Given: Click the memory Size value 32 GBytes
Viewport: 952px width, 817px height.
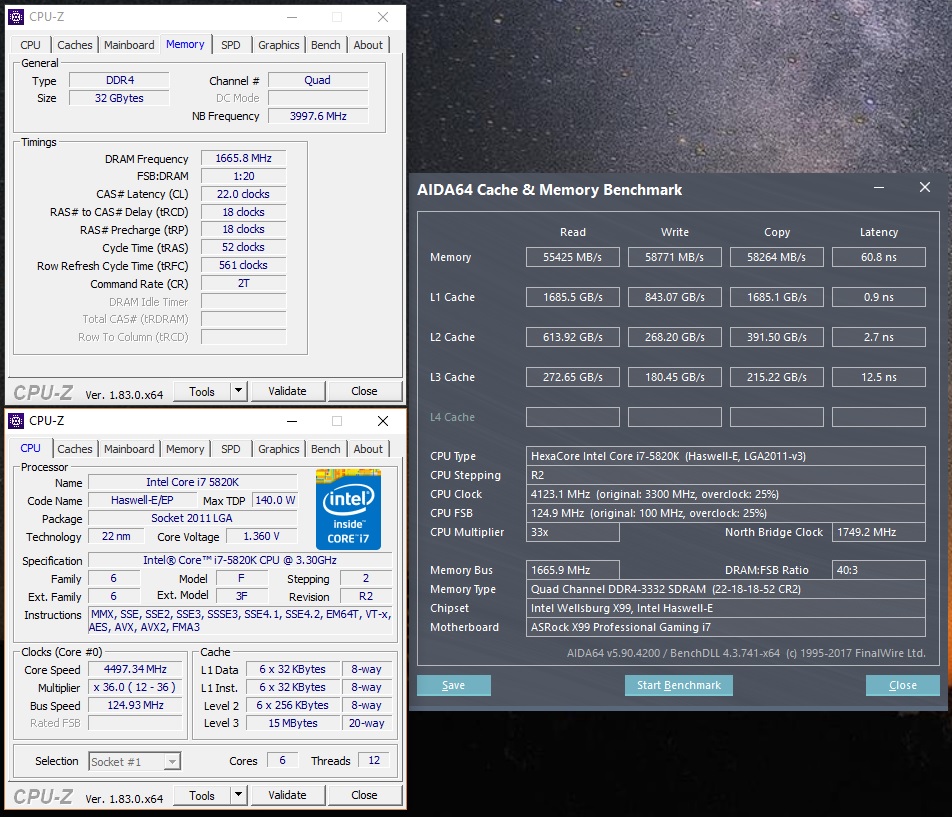Looking at the screenshot, I should (x=119, y=98).
